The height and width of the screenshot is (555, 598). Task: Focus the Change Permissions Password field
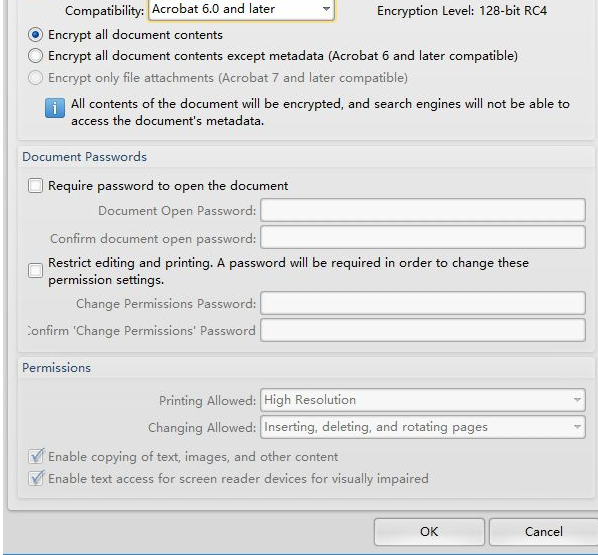pyautogui.click(x=423, y=303)
